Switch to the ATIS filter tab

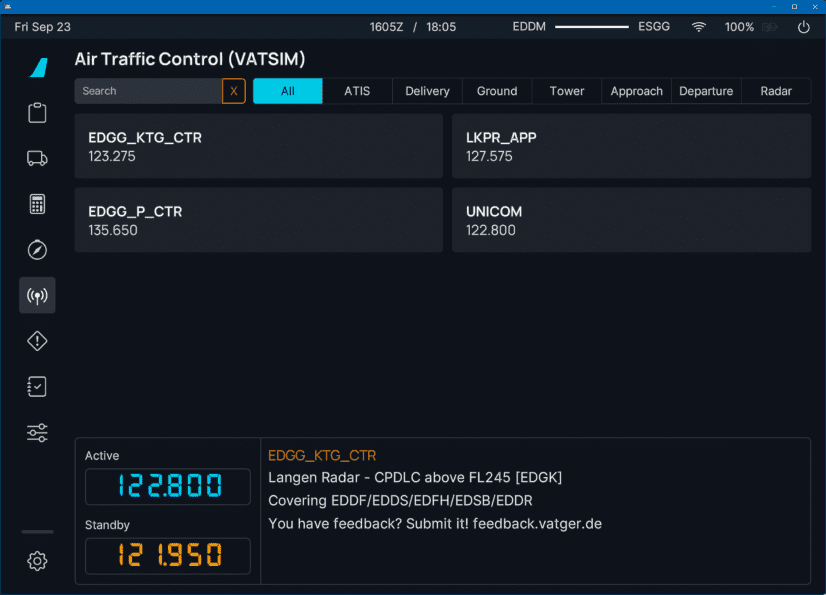click(357, 91)
